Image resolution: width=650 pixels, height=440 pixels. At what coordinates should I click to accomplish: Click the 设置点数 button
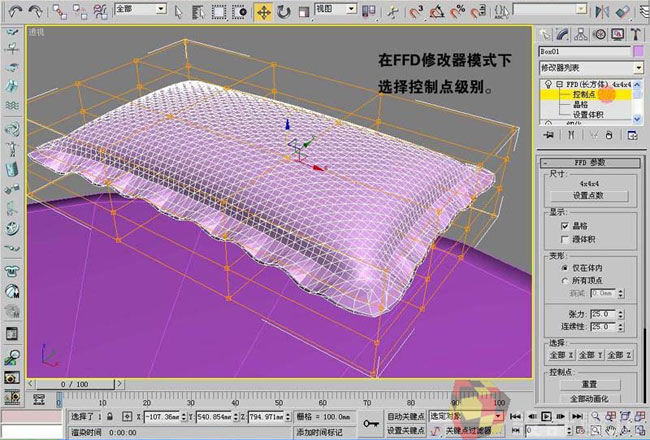[587, 195]
